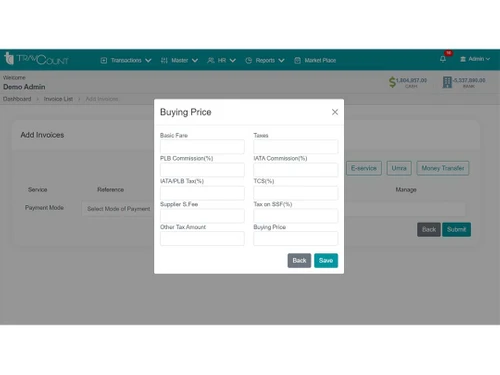This screenshot has height=375, width=500.
Task: Click Back in Buying Price dialog
Action: point(299,260)
